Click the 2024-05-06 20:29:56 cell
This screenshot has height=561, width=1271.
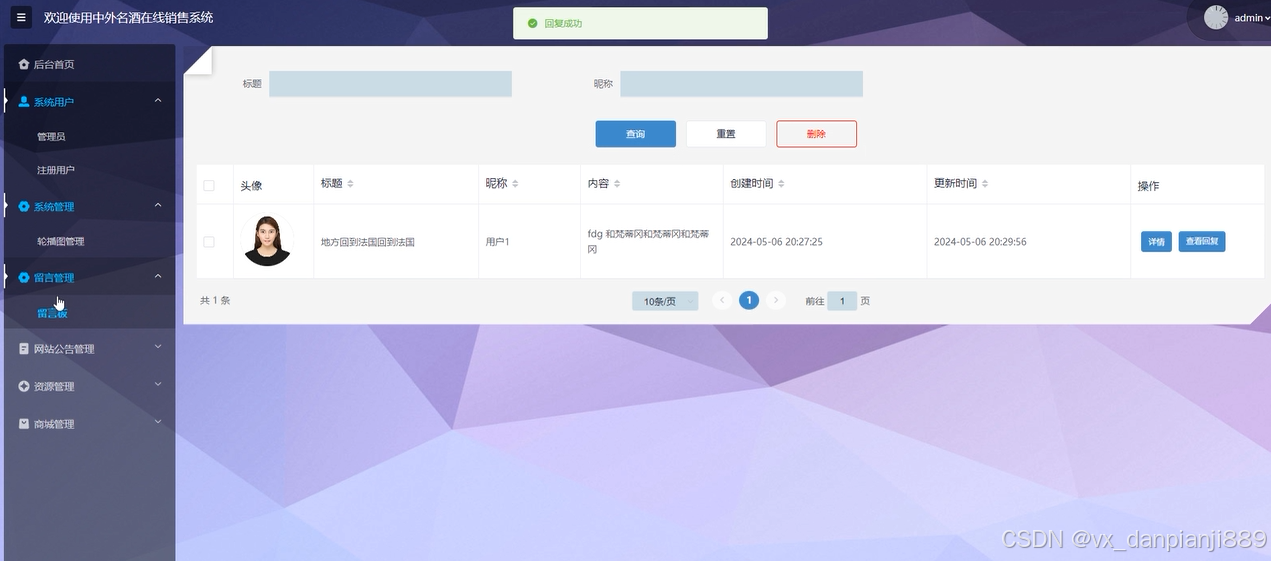[x=980, y=242]
